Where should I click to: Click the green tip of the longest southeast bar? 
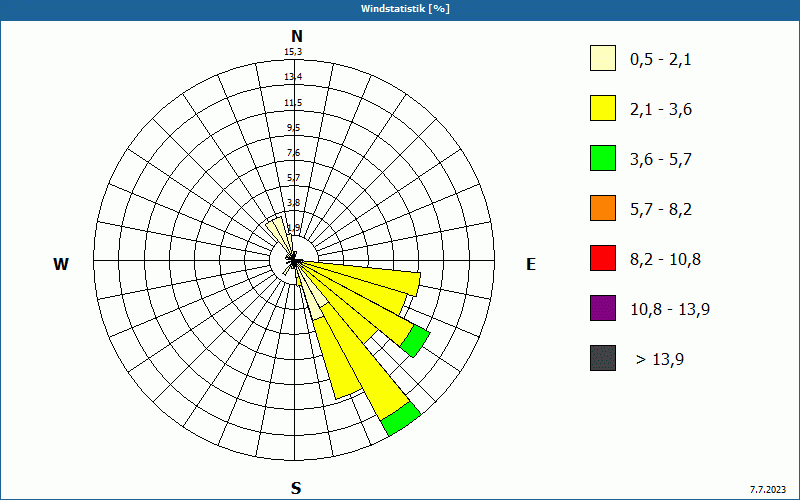[401, 418]
